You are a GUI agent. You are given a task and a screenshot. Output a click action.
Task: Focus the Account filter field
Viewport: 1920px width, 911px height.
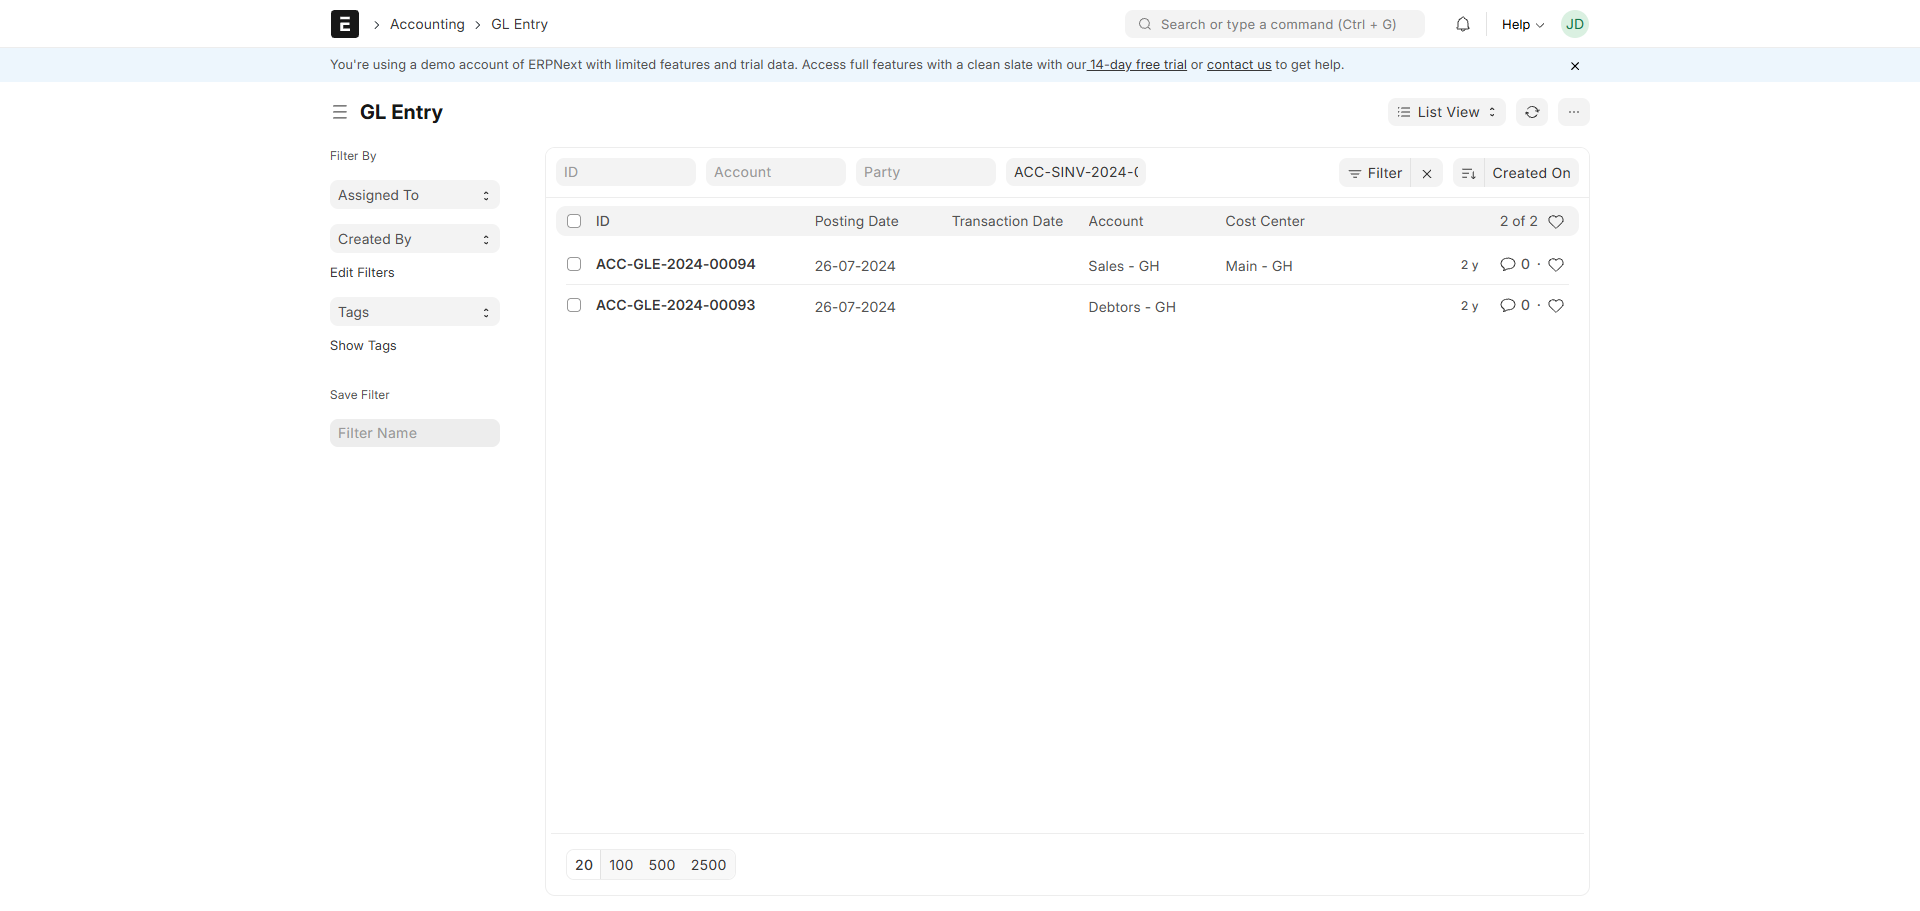point(776,172)
